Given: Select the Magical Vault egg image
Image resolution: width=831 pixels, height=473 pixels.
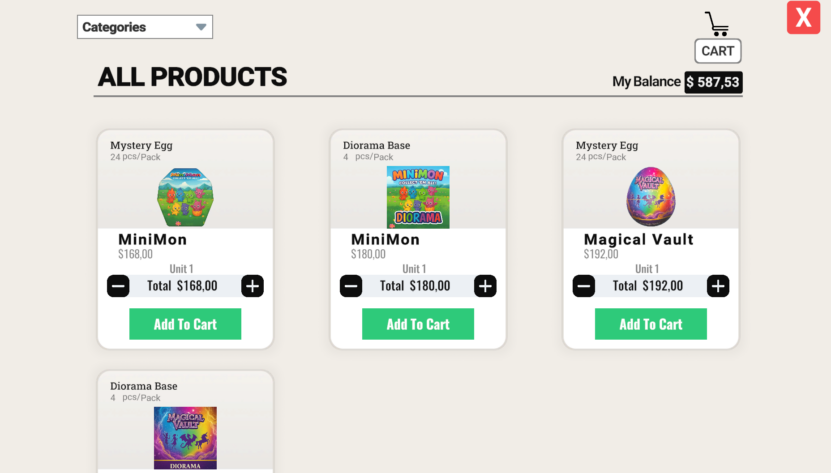Looking at the screenshot, I should pos(651,196).
